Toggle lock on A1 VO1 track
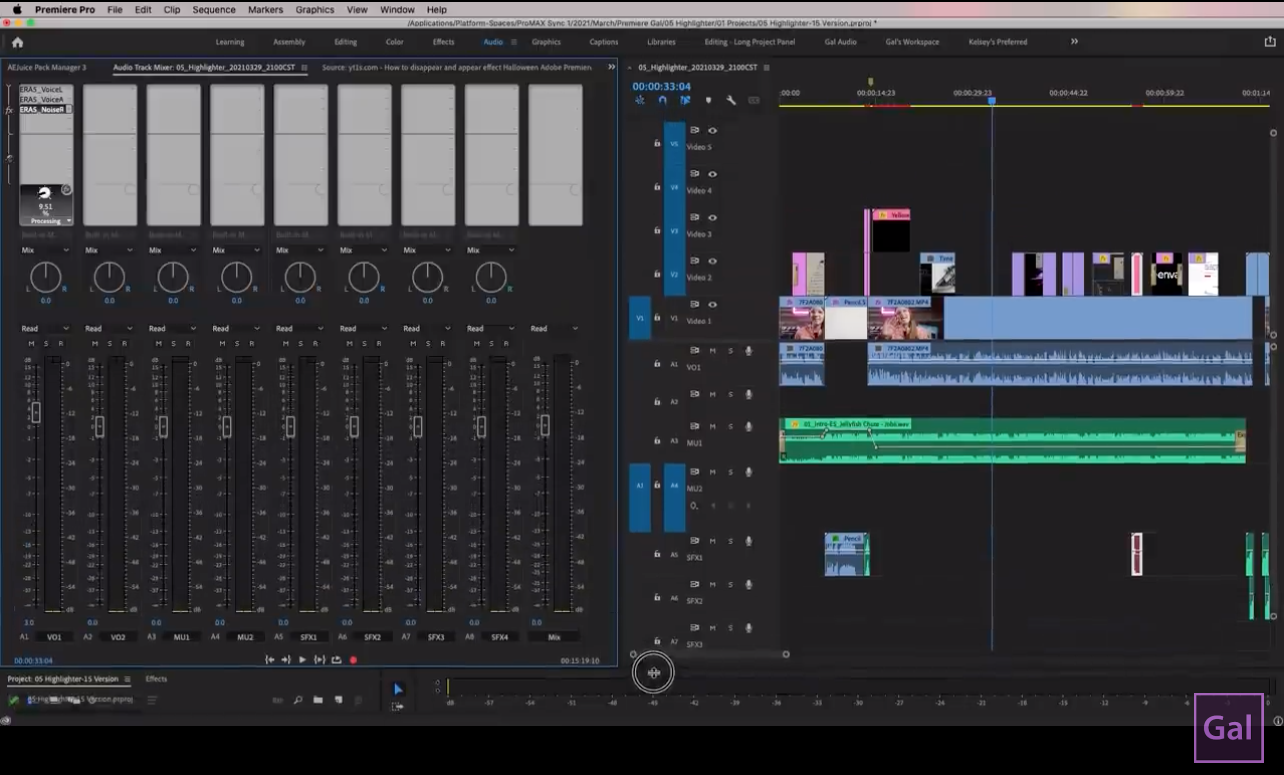 pyautogui.click(x=657, y=364)
